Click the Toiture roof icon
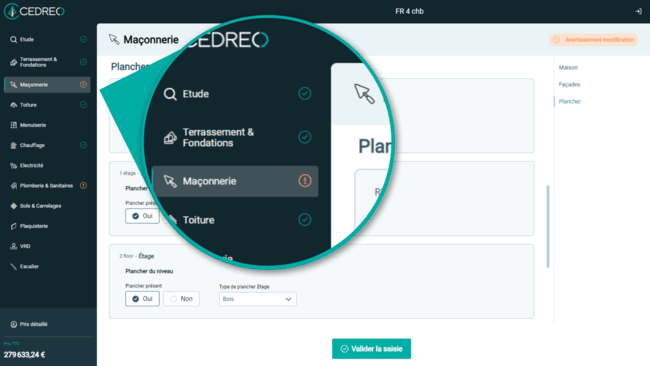 [x=14, y=105]
